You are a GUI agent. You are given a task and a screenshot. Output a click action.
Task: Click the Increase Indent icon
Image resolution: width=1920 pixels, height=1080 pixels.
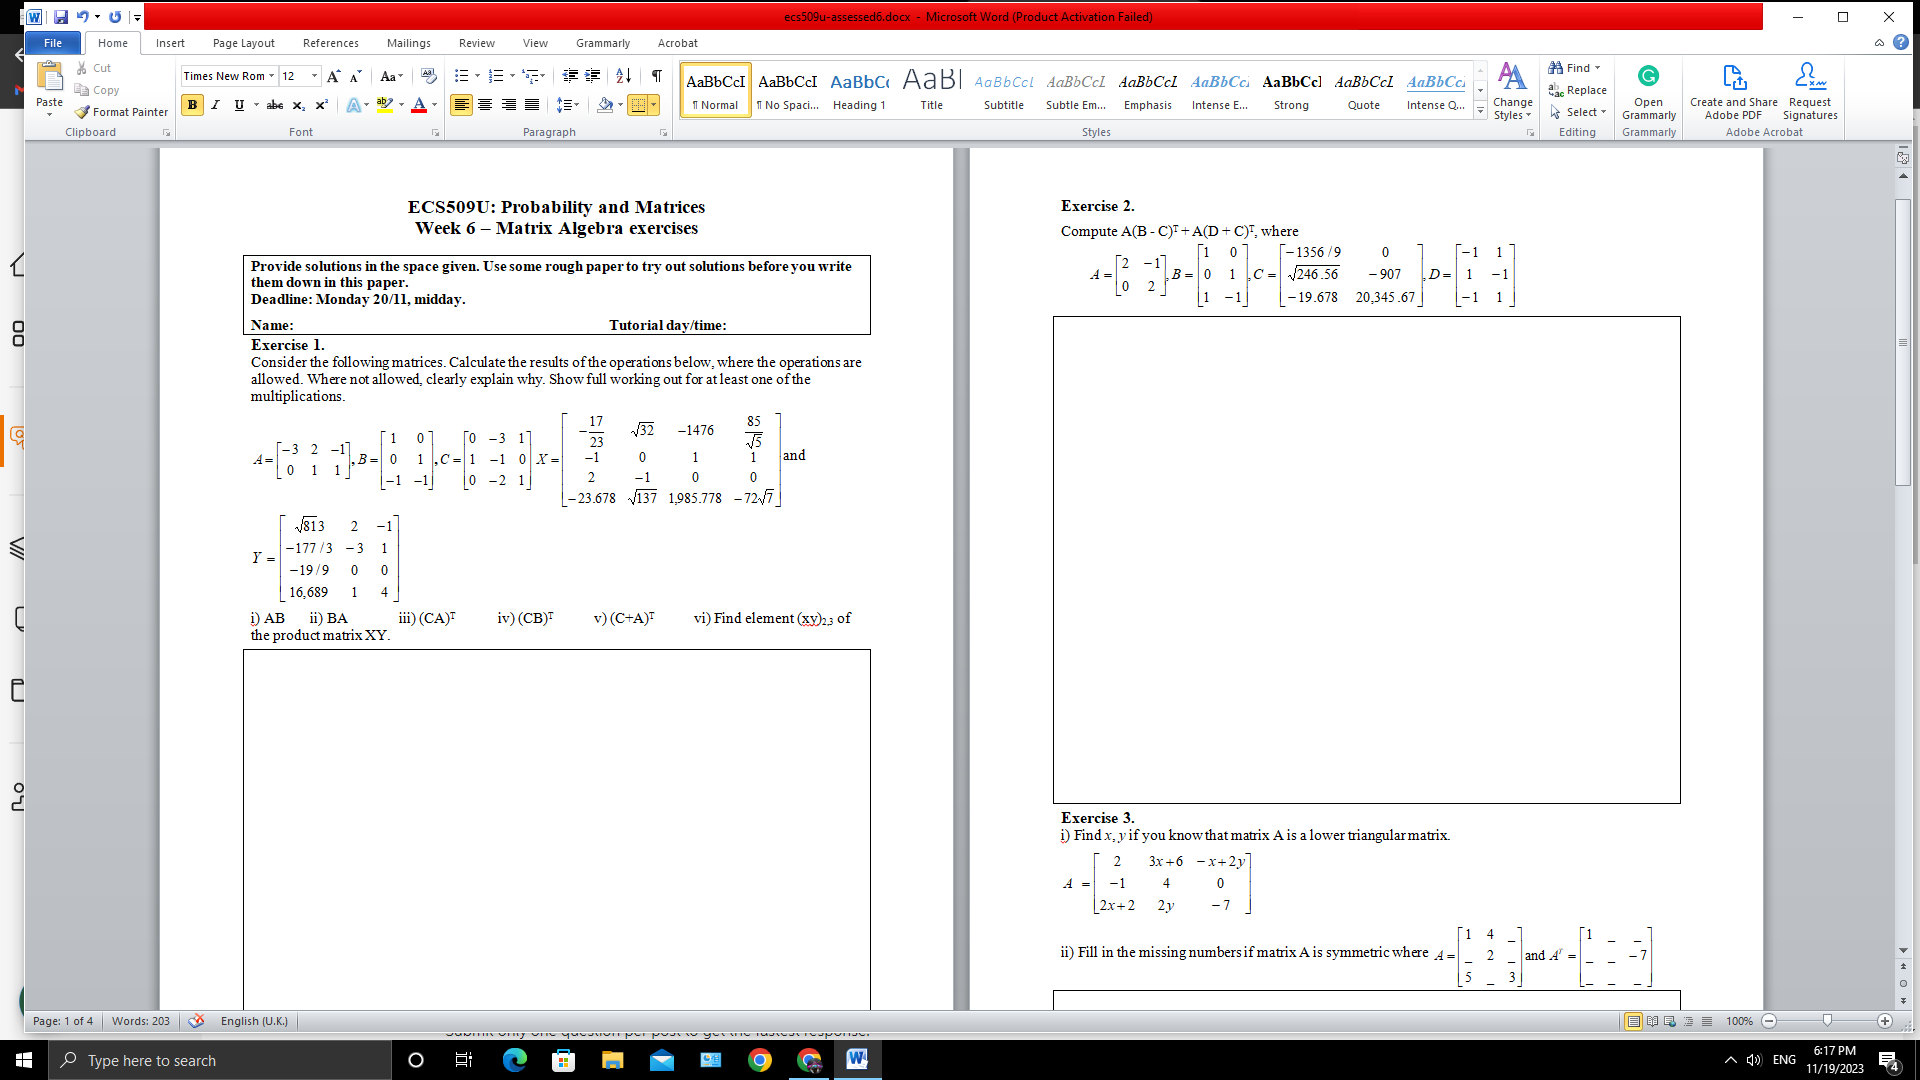593,76
